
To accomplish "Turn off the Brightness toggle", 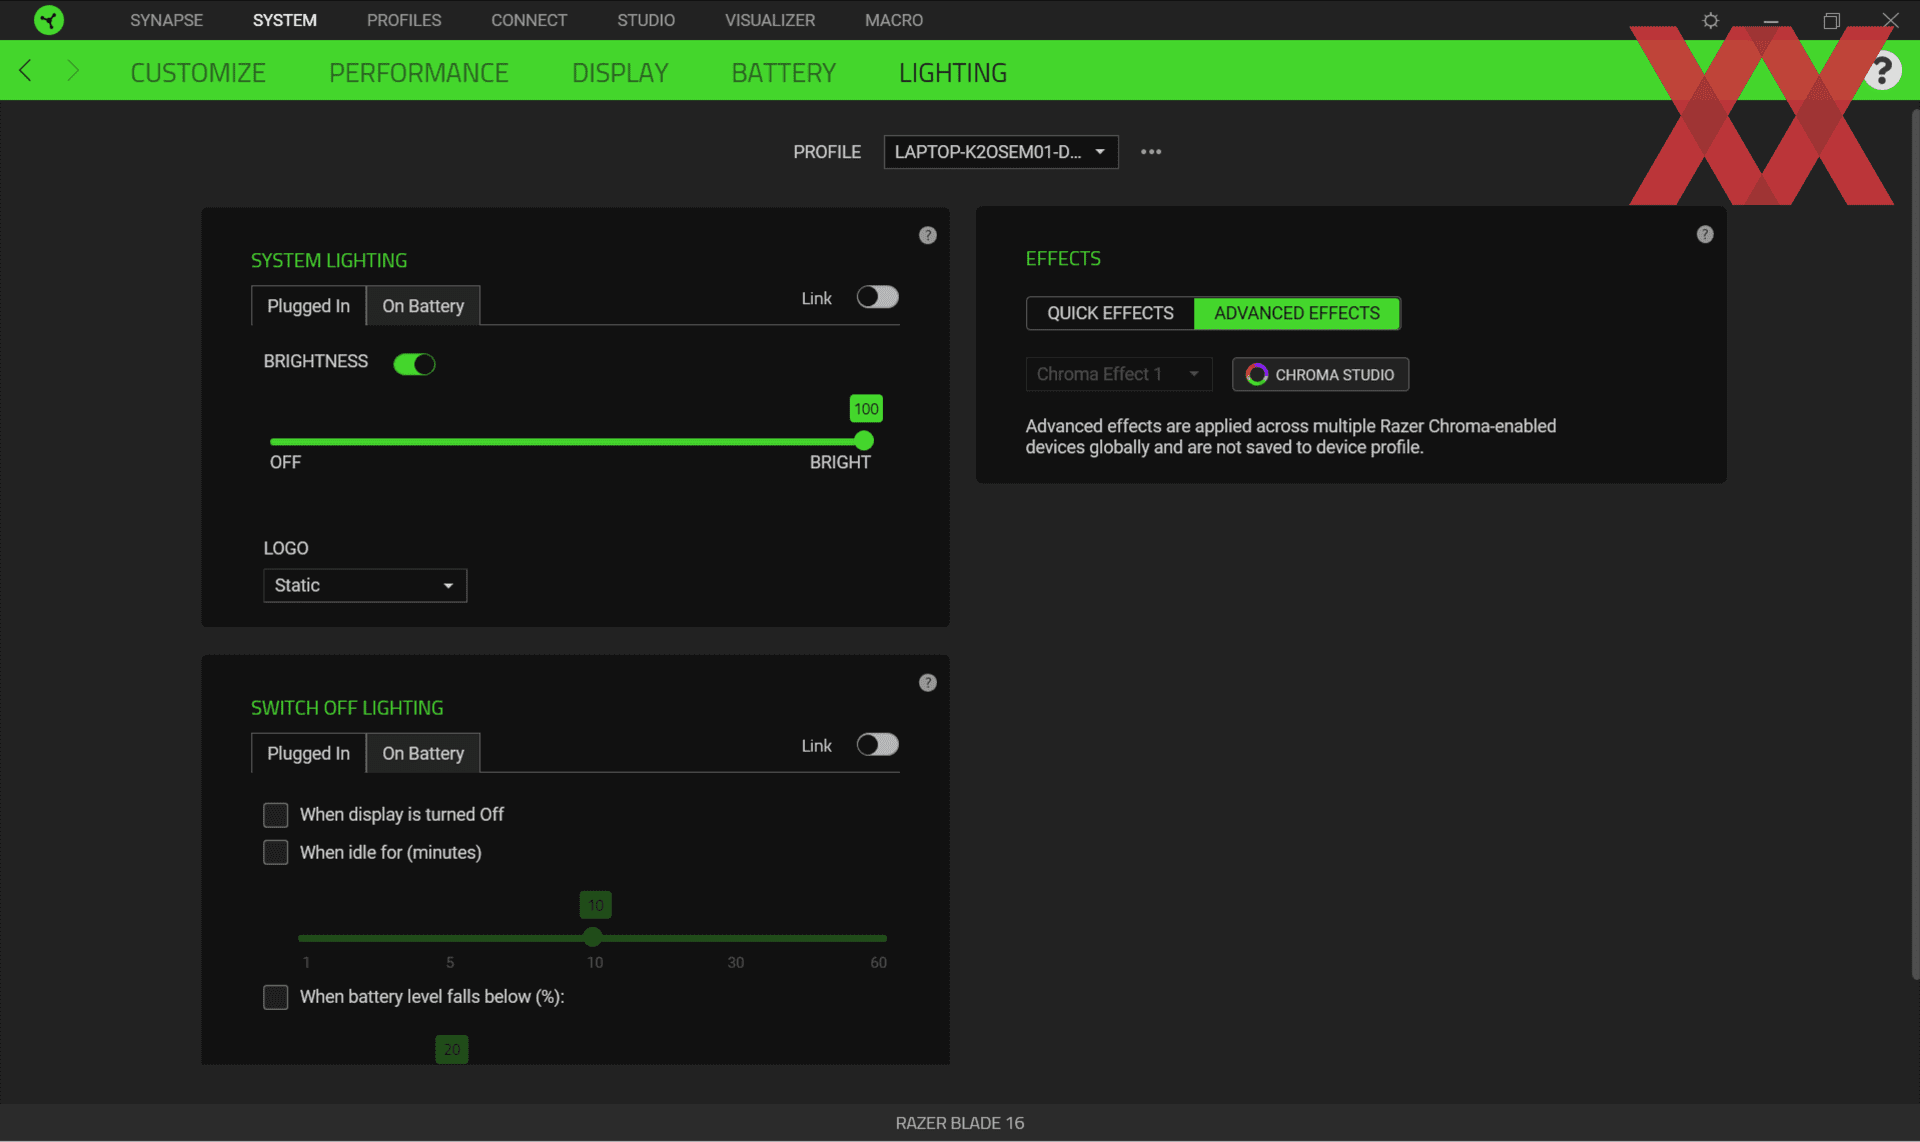I will point(414,363).
